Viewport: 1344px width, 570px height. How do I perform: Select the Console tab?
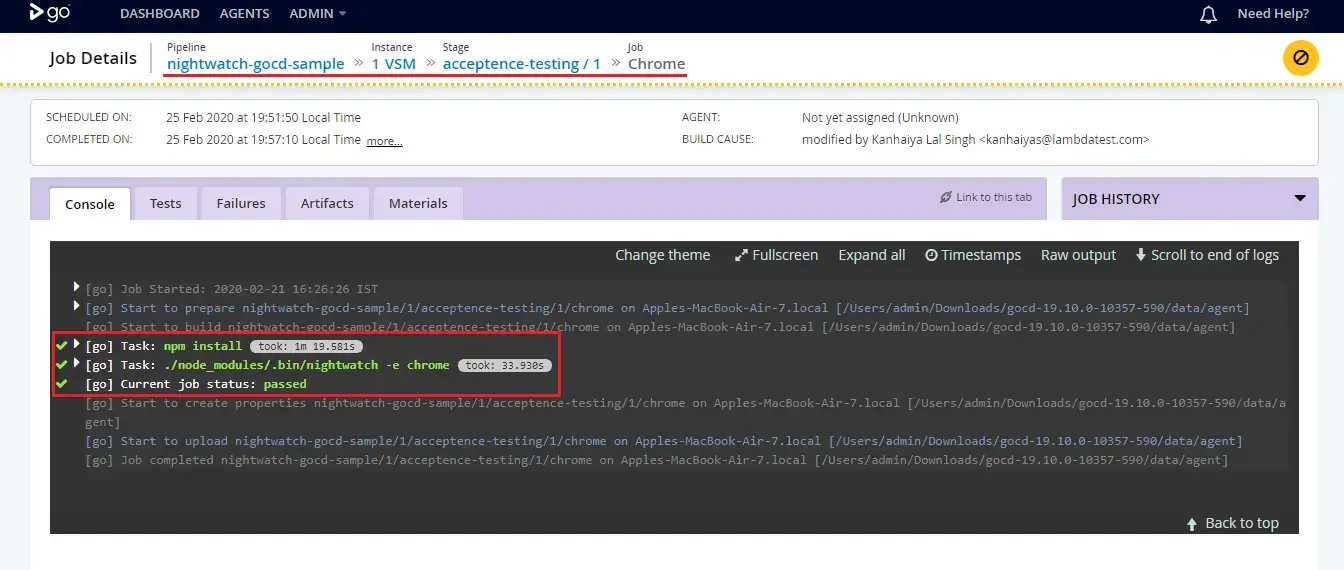pos(90,203)
